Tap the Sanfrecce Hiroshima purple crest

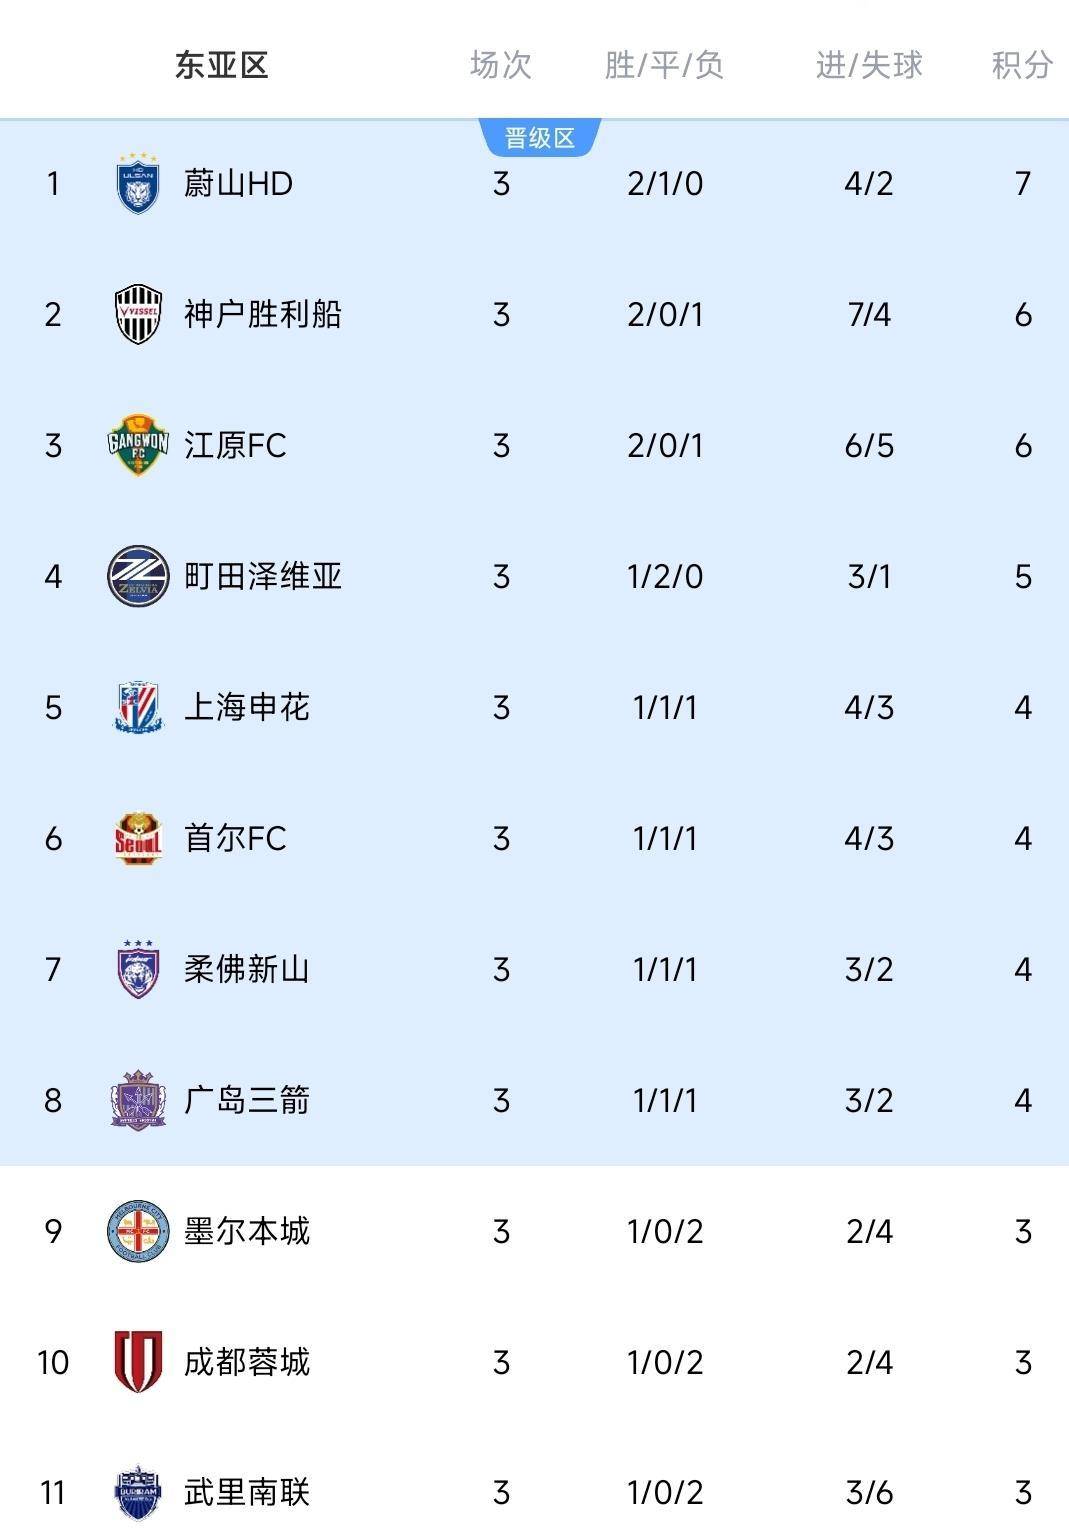point(138,1100)
